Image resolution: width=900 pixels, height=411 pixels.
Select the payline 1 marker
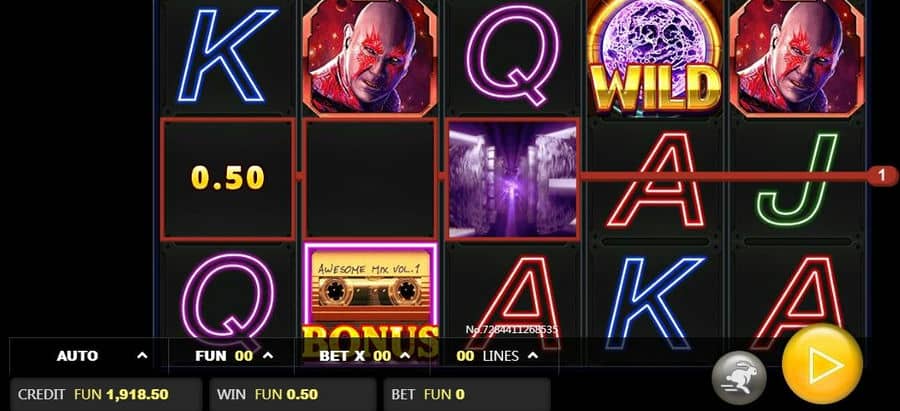point(883,175)
